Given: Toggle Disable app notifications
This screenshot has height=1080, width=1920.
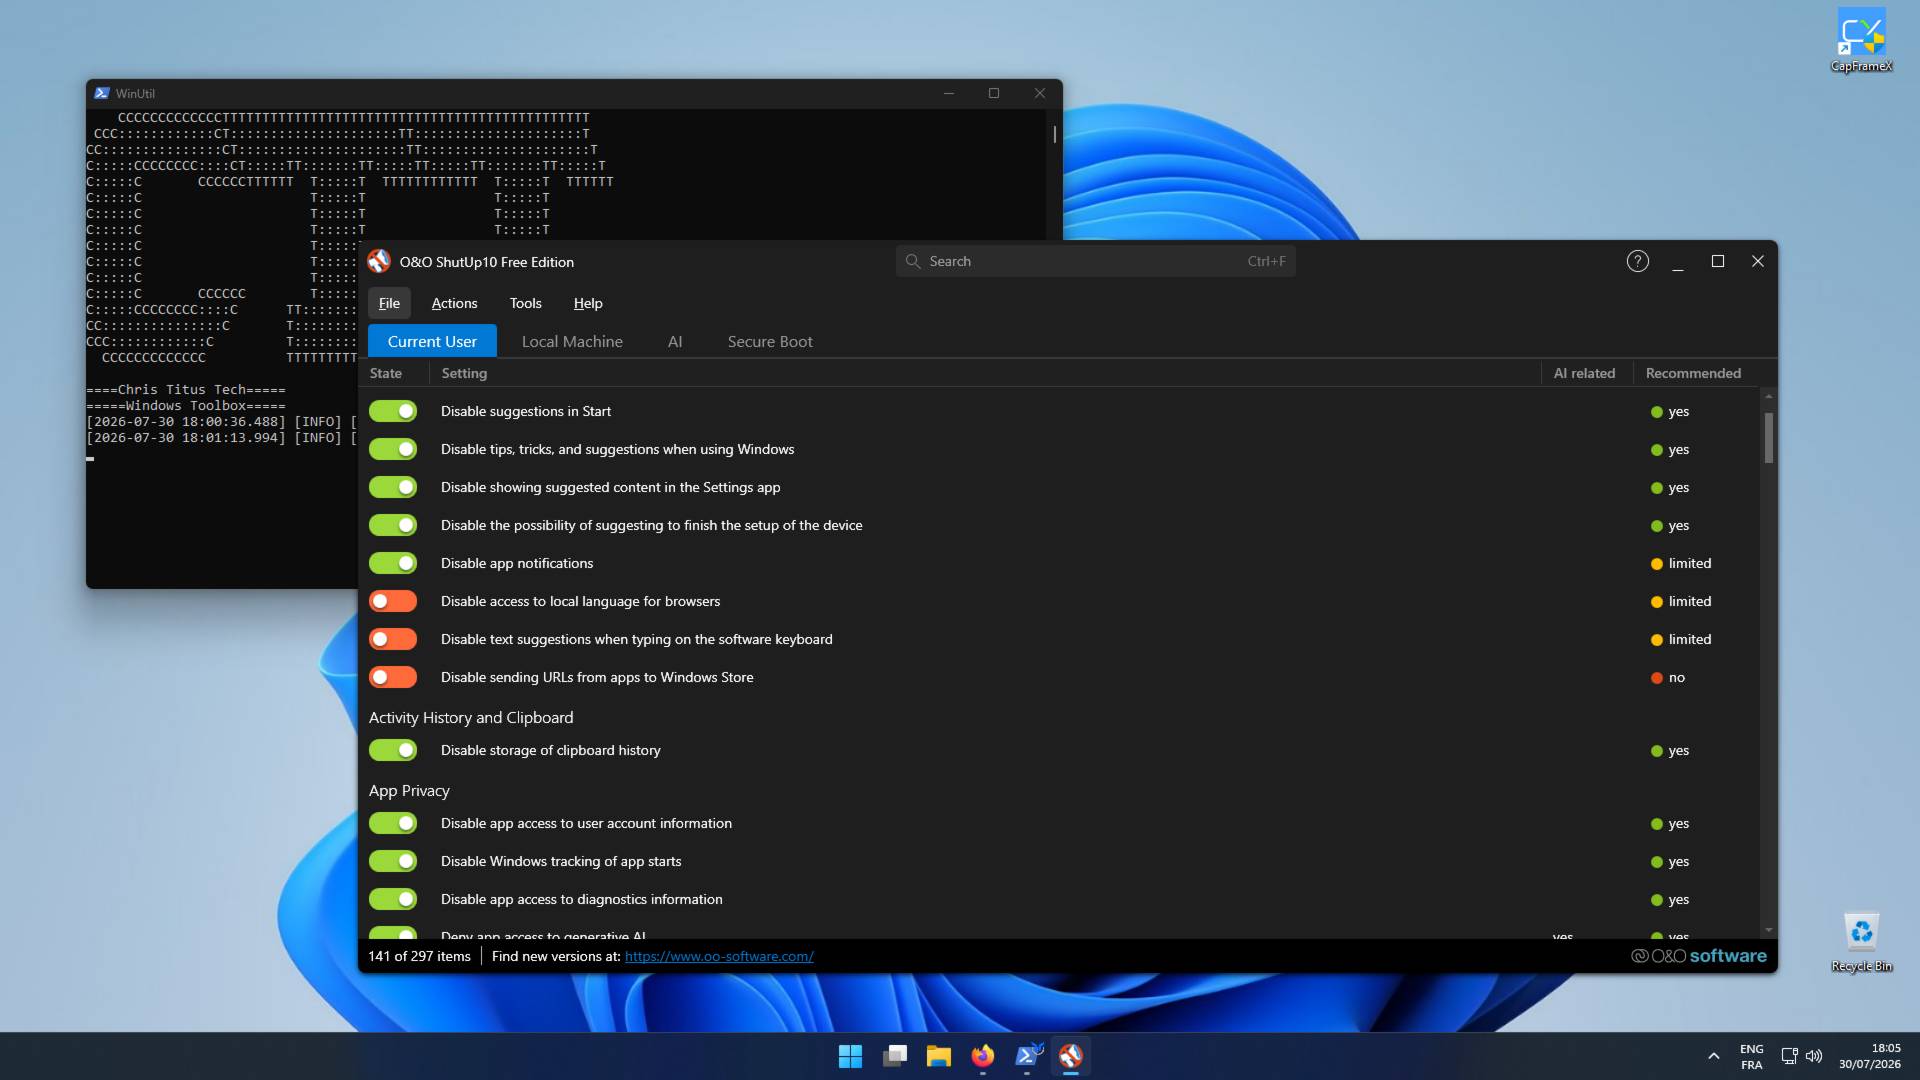Looking at the screenshot, I should coord(393,563).
